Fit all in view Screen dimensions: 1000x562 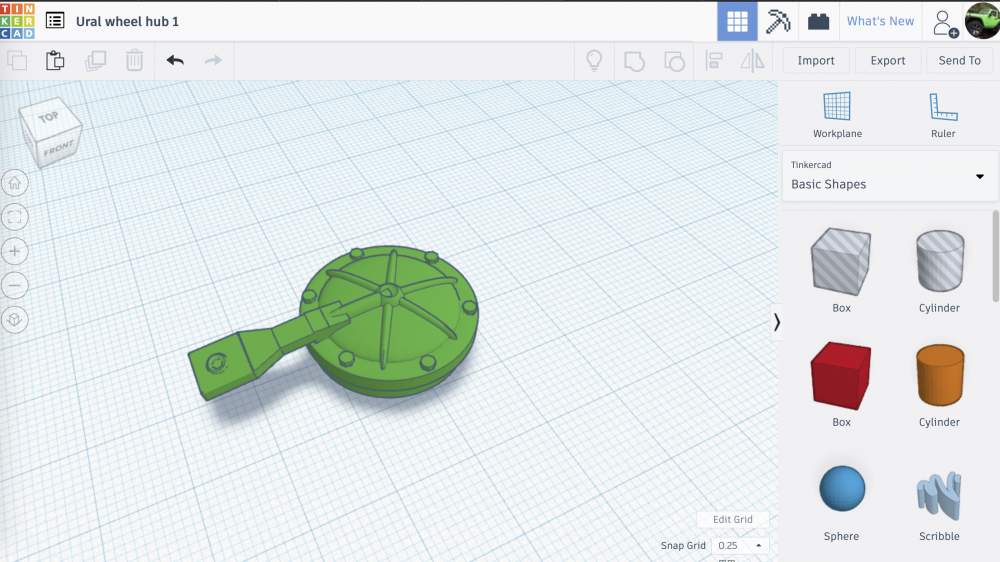tap(15, 217)
